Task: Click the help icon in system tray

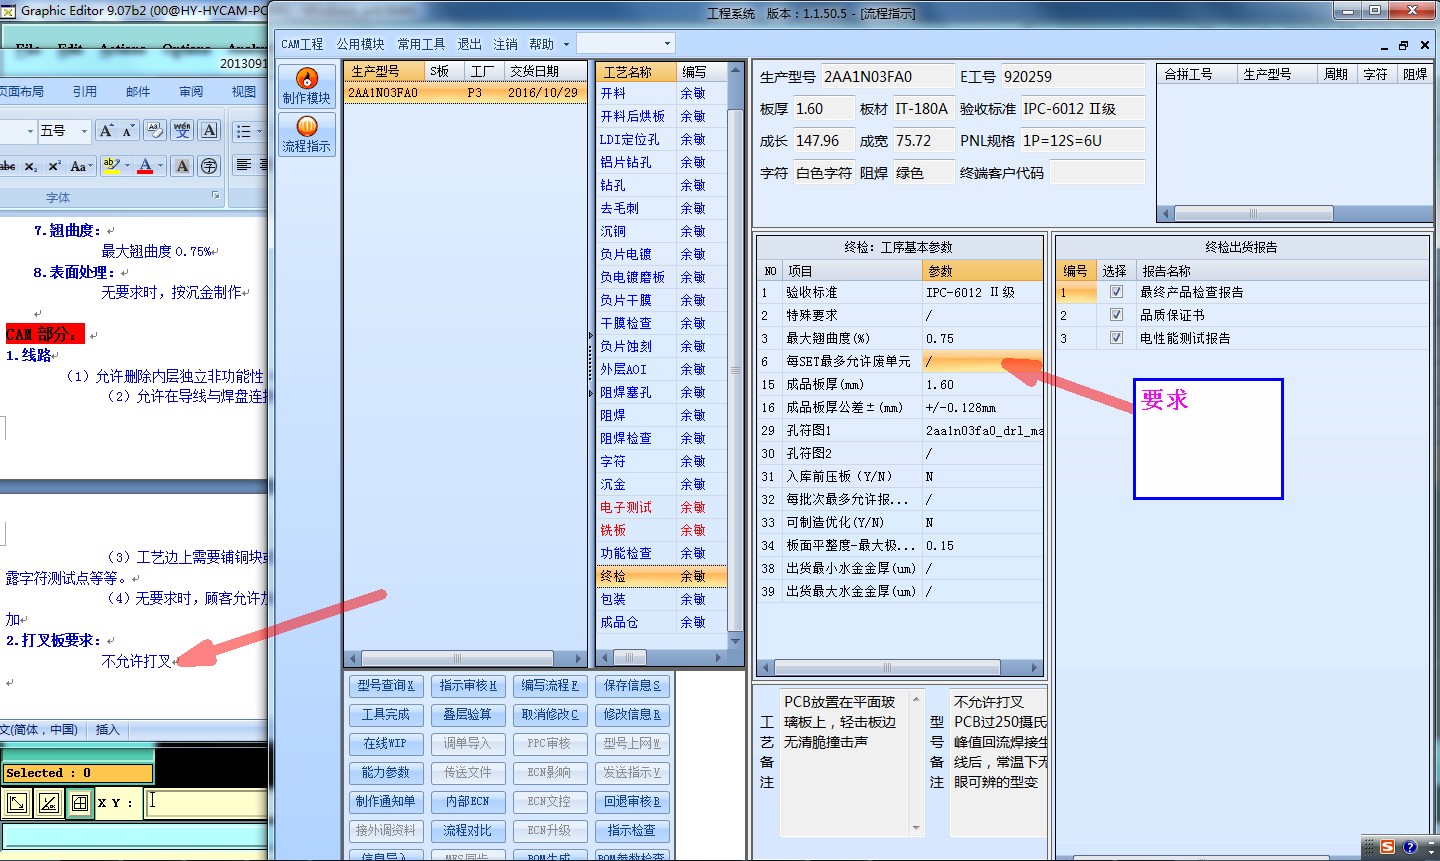Action: (x=1410, y=847)
